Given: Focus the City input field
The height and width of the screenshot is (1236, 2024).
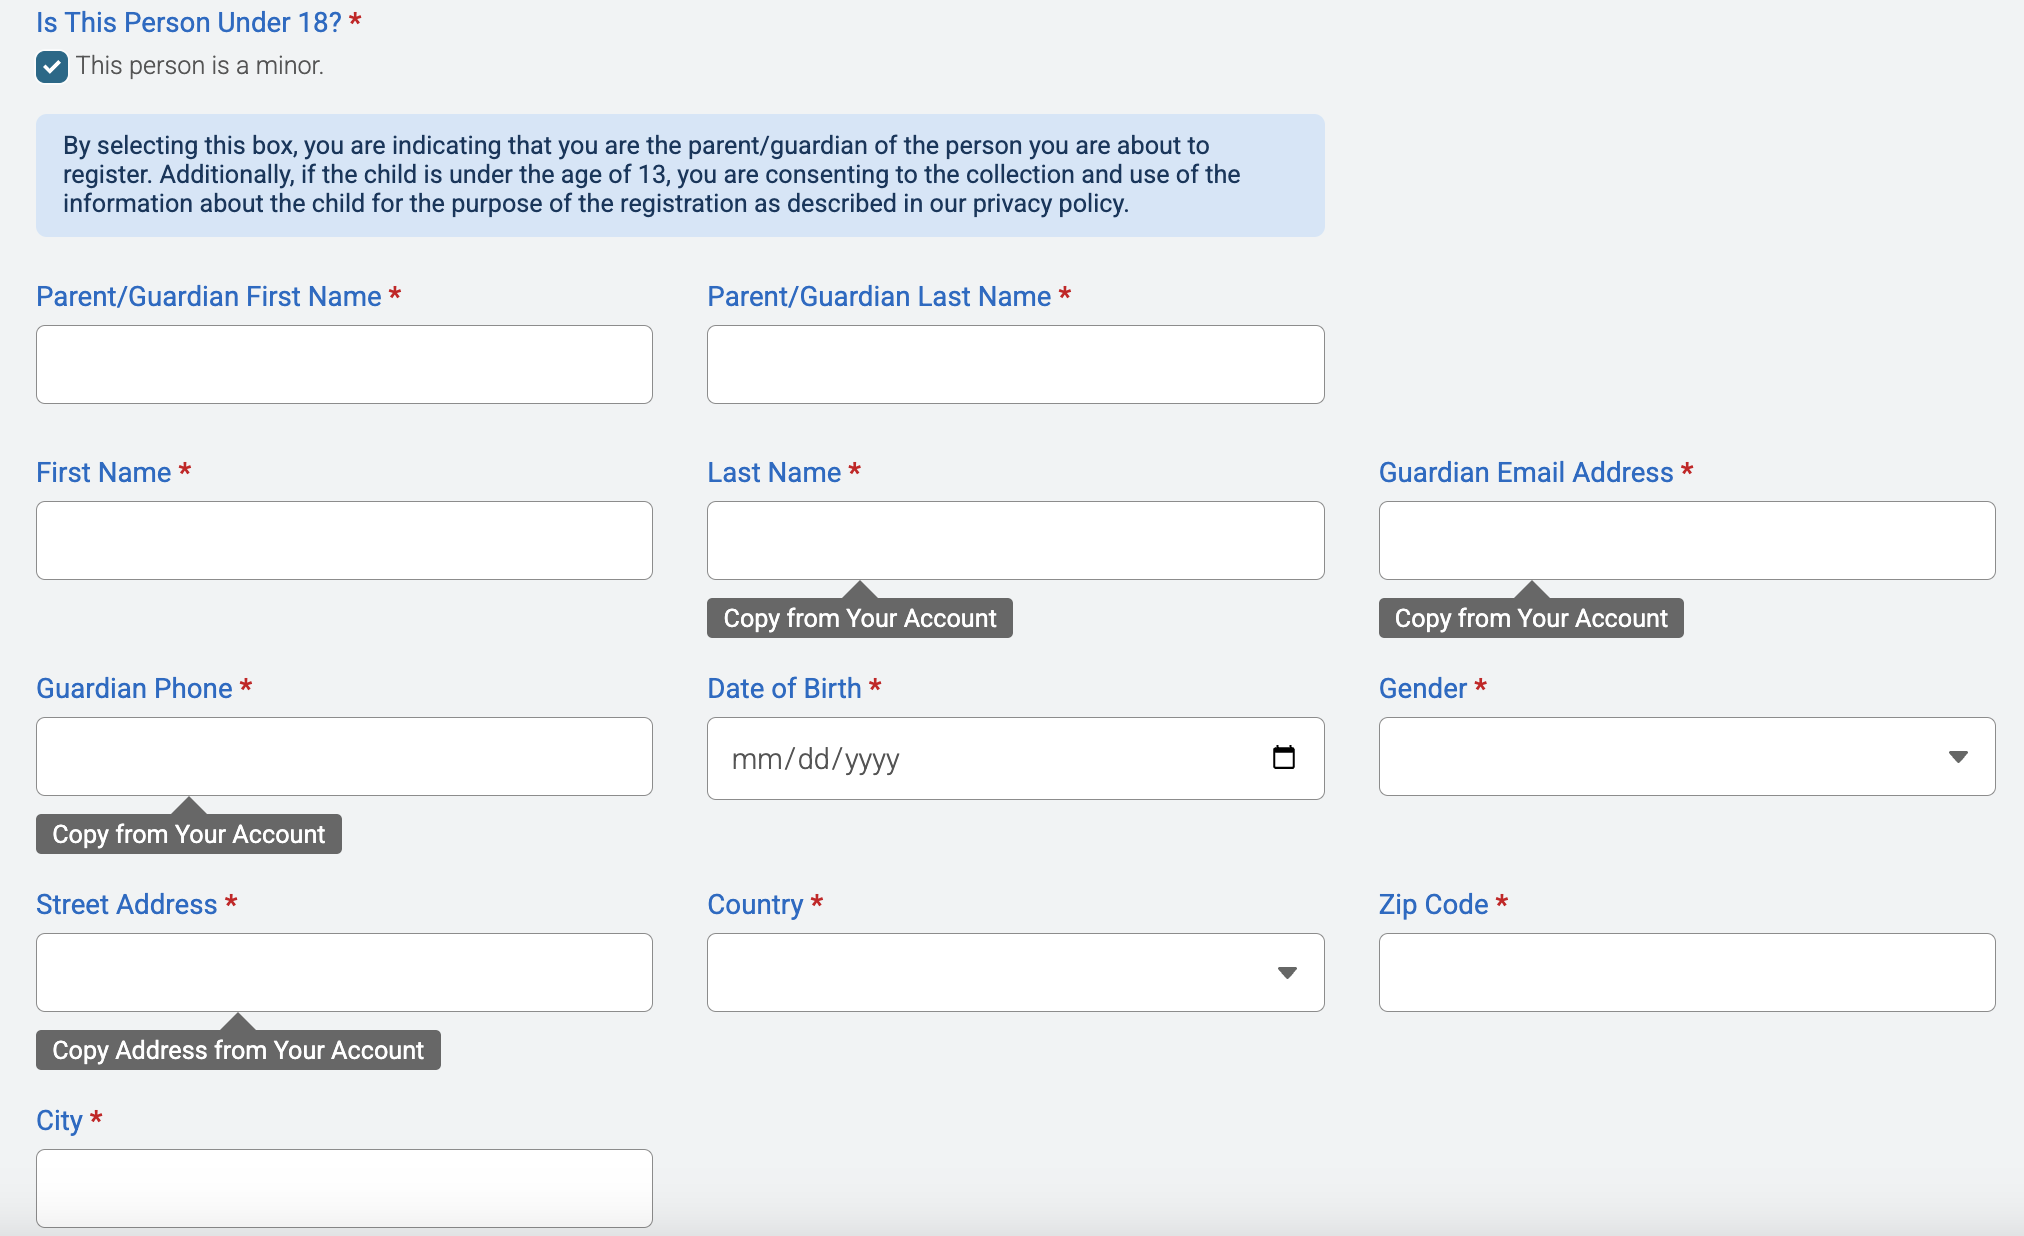Looking at the screenshot, I should coord(344,1188).
